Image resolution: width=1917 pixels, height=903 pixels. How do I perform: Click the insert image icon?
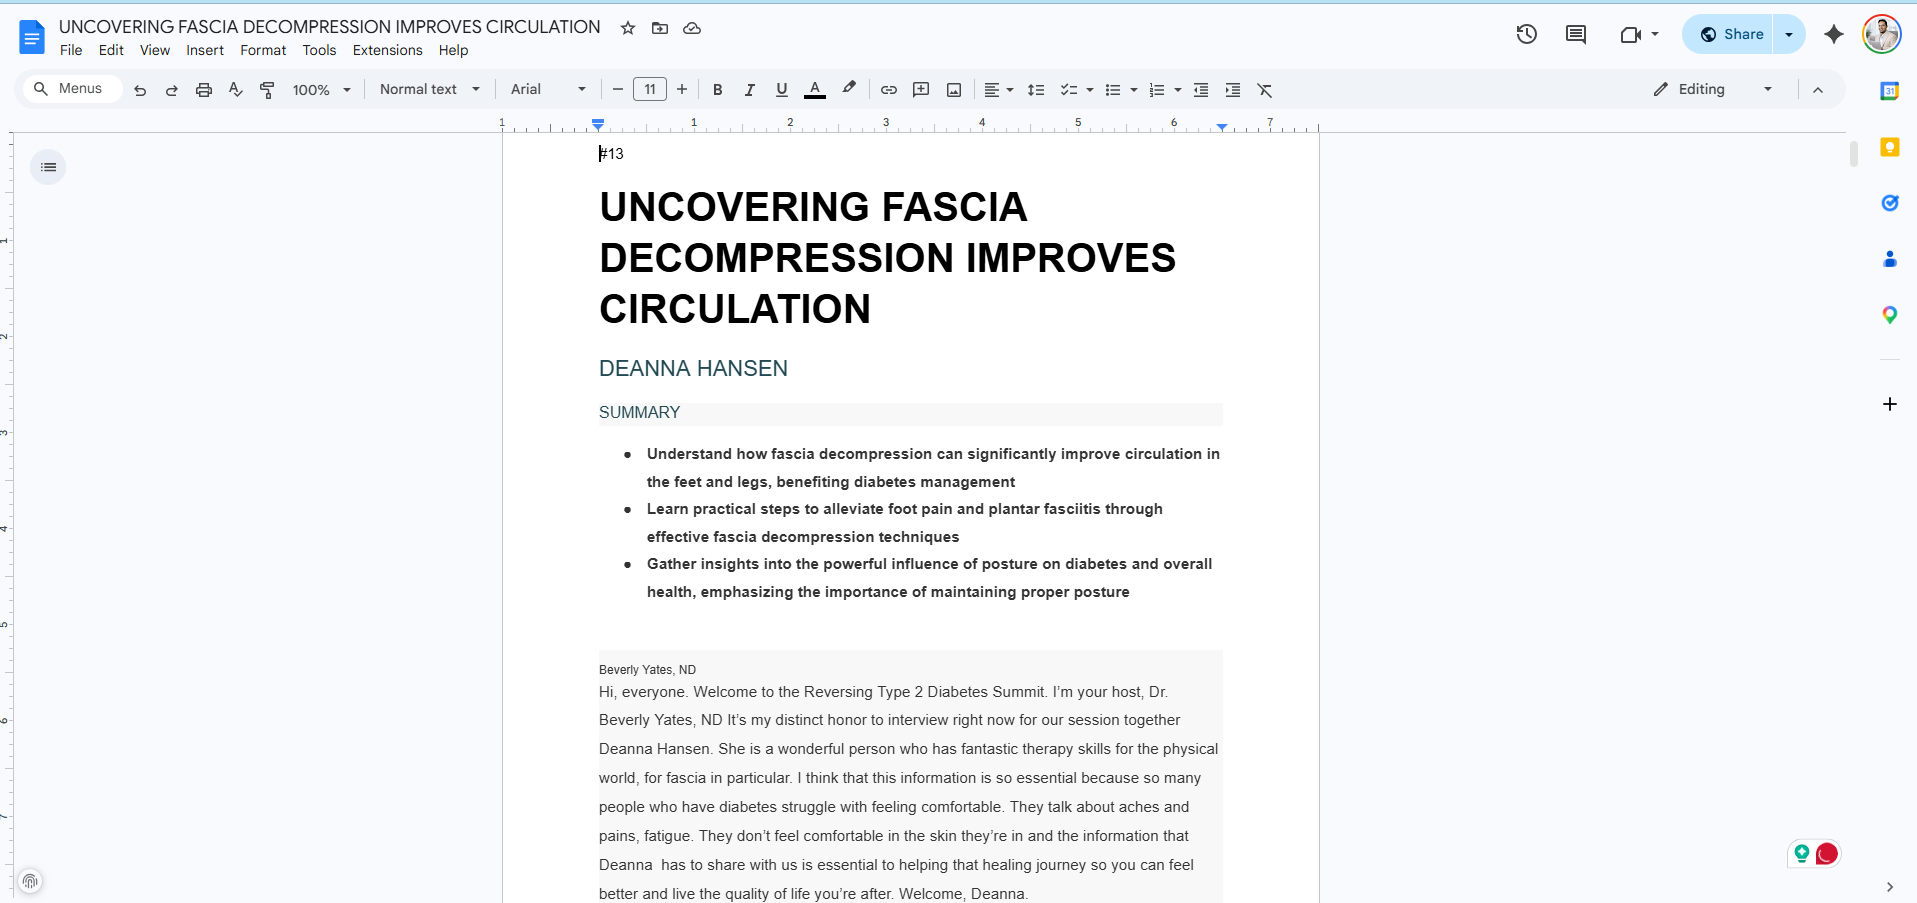tap(954, 90)
